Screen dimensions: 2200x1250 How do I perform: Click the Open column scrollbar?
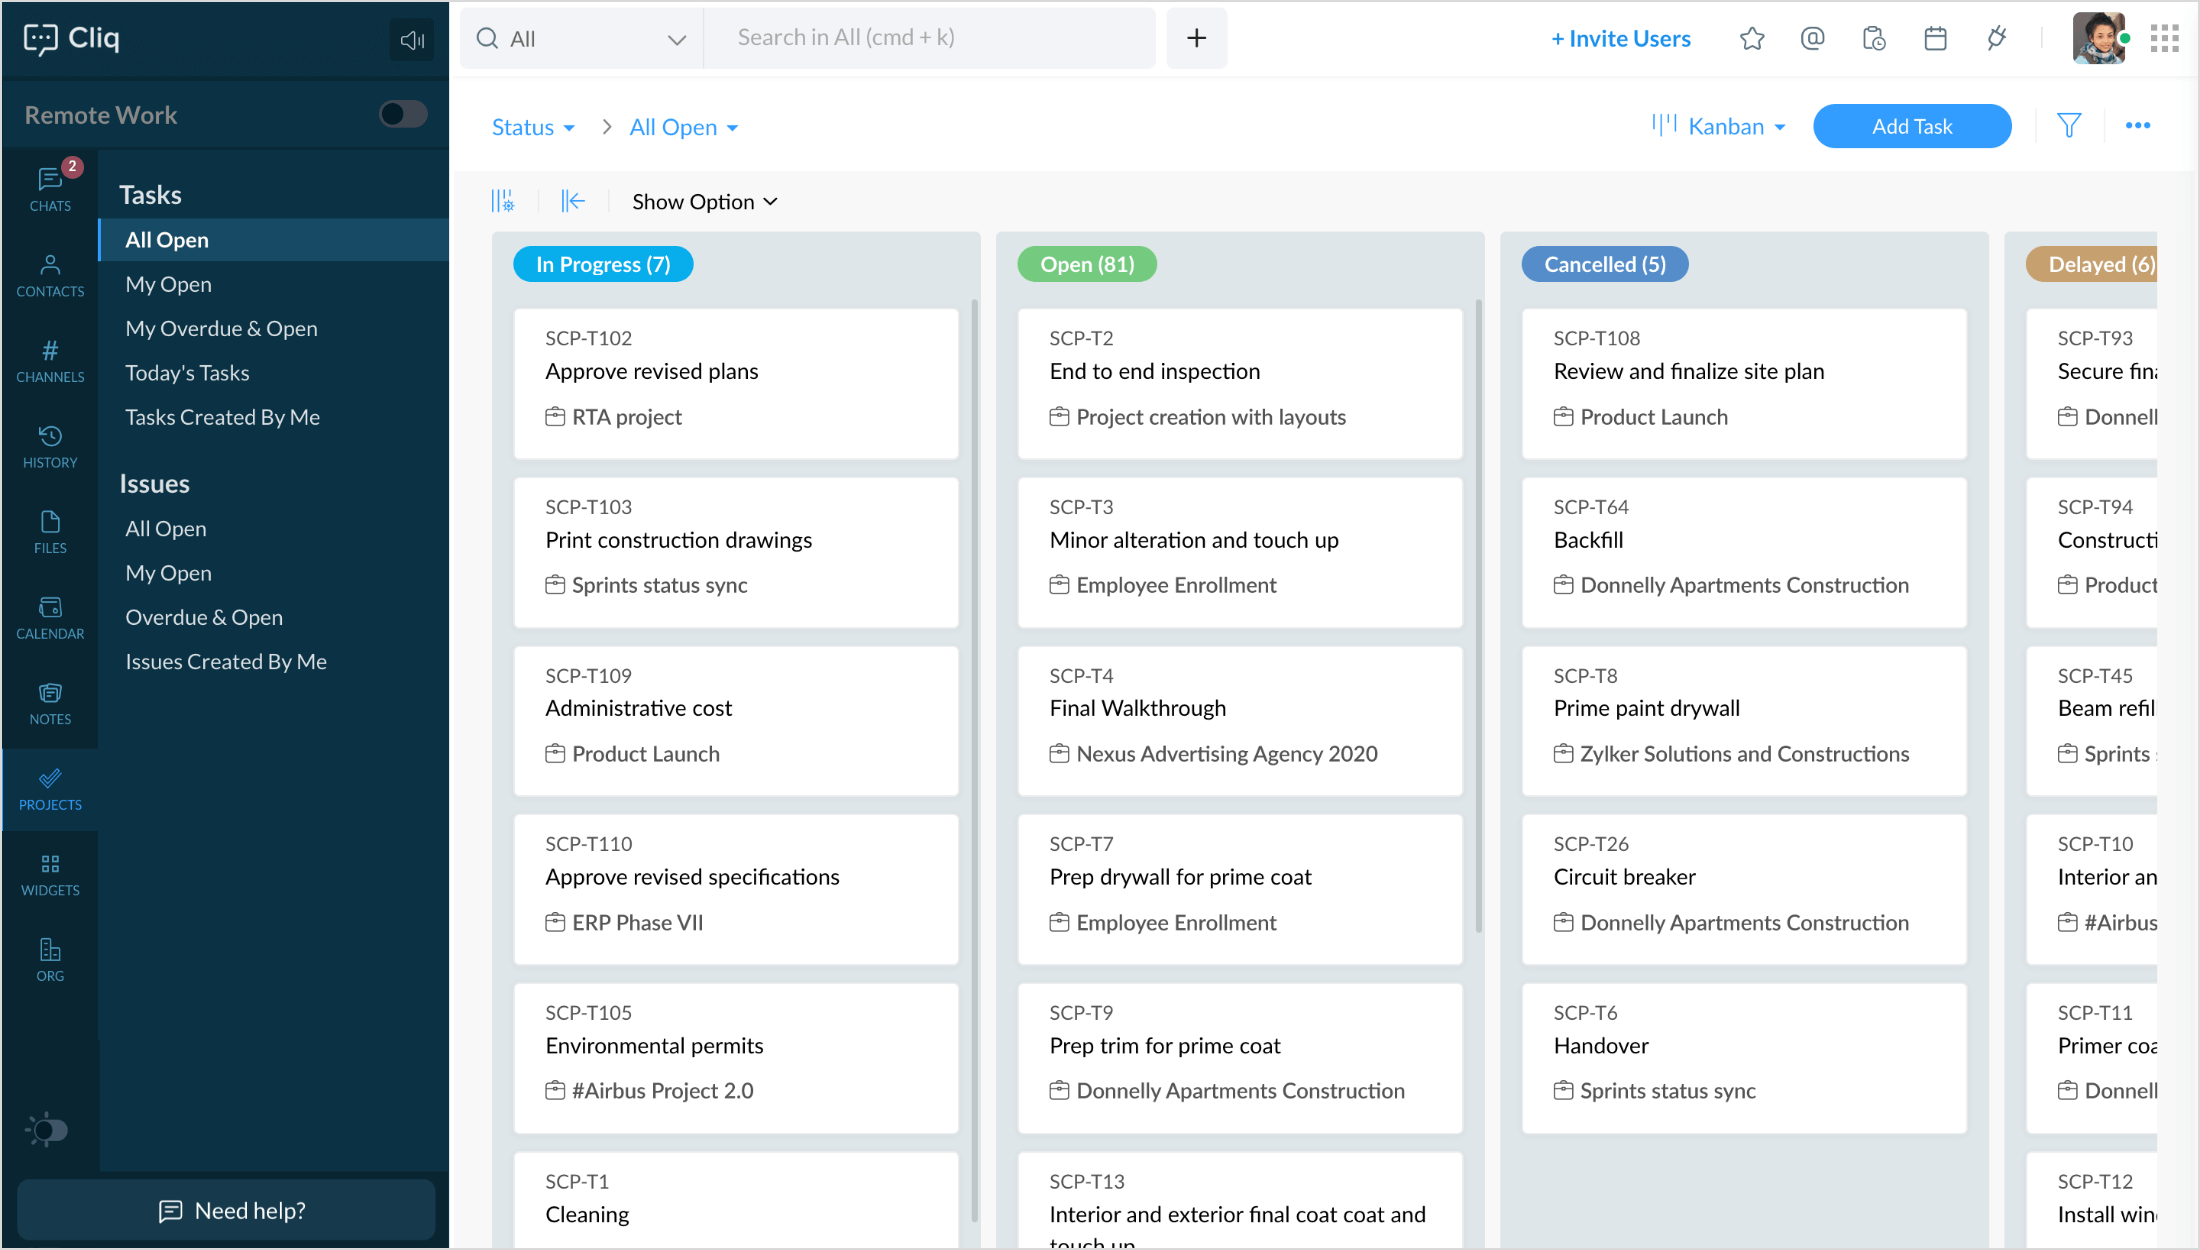(x=1478, y=615)
